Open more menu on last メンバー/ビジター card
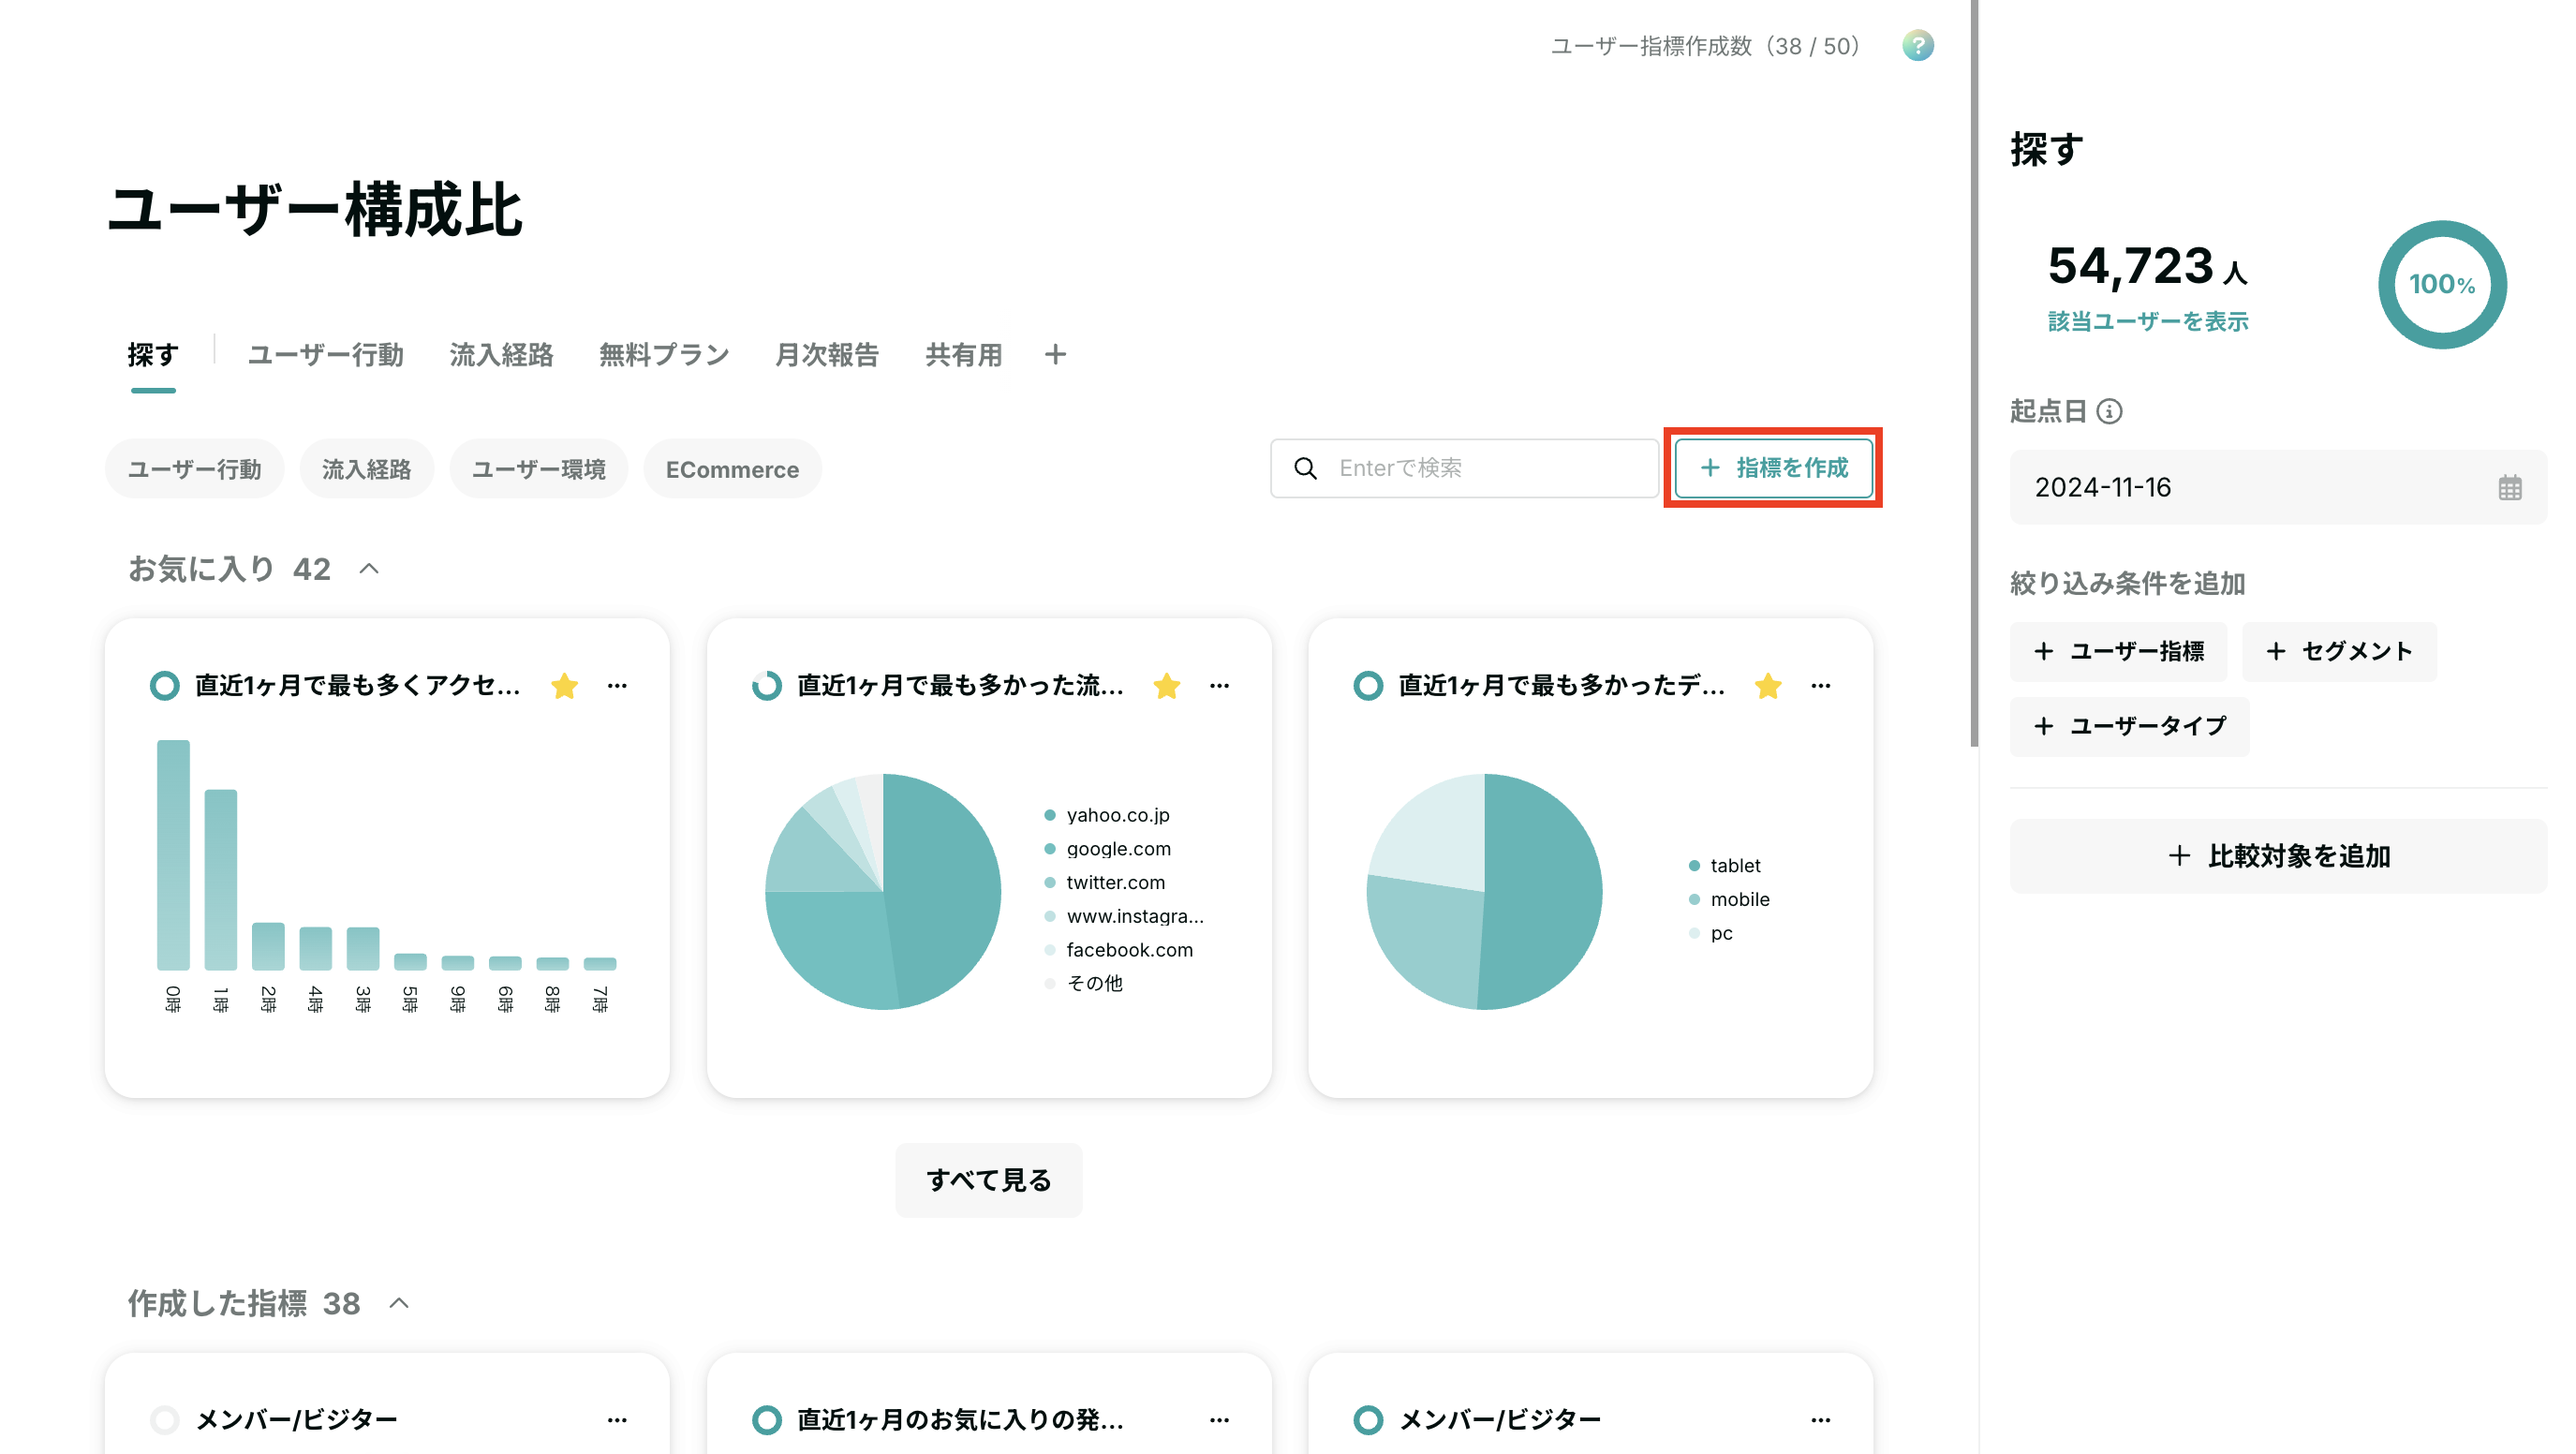Screen dimensions: 2576x1454 point(1820,1420)
